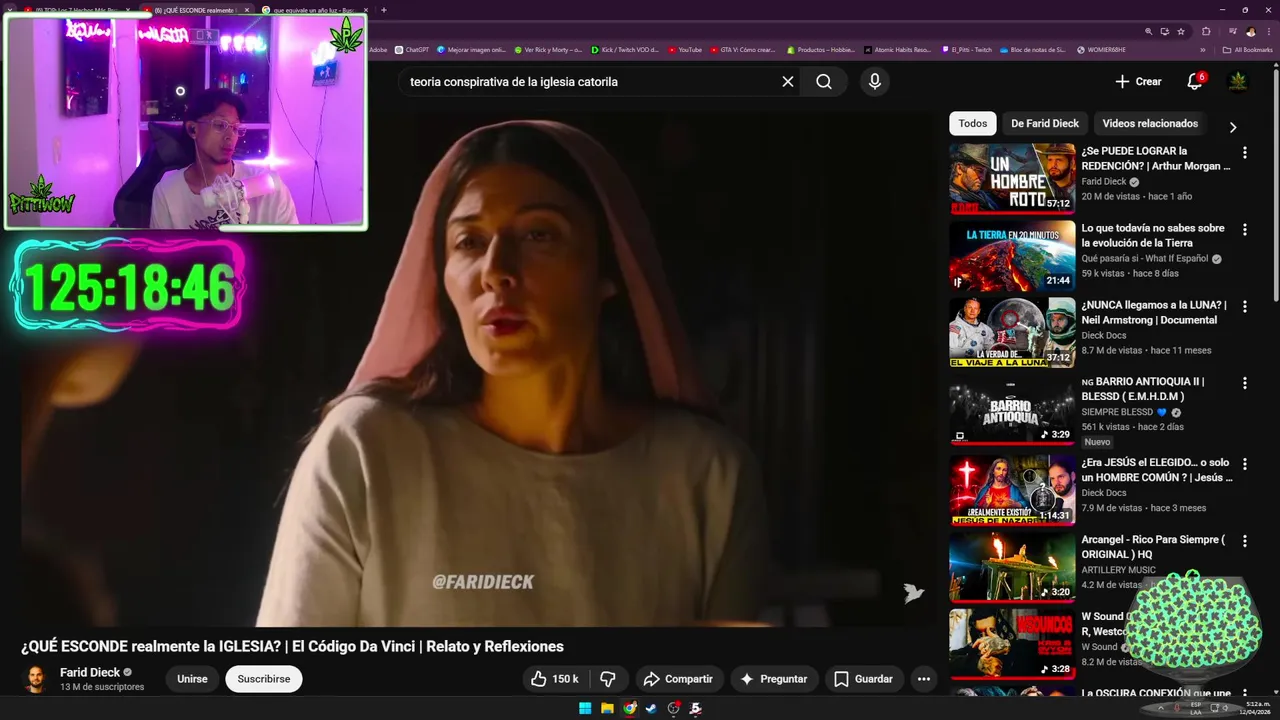
Task: Open WOMIER68HE bookmark
Action: [x=1101, y=49]
